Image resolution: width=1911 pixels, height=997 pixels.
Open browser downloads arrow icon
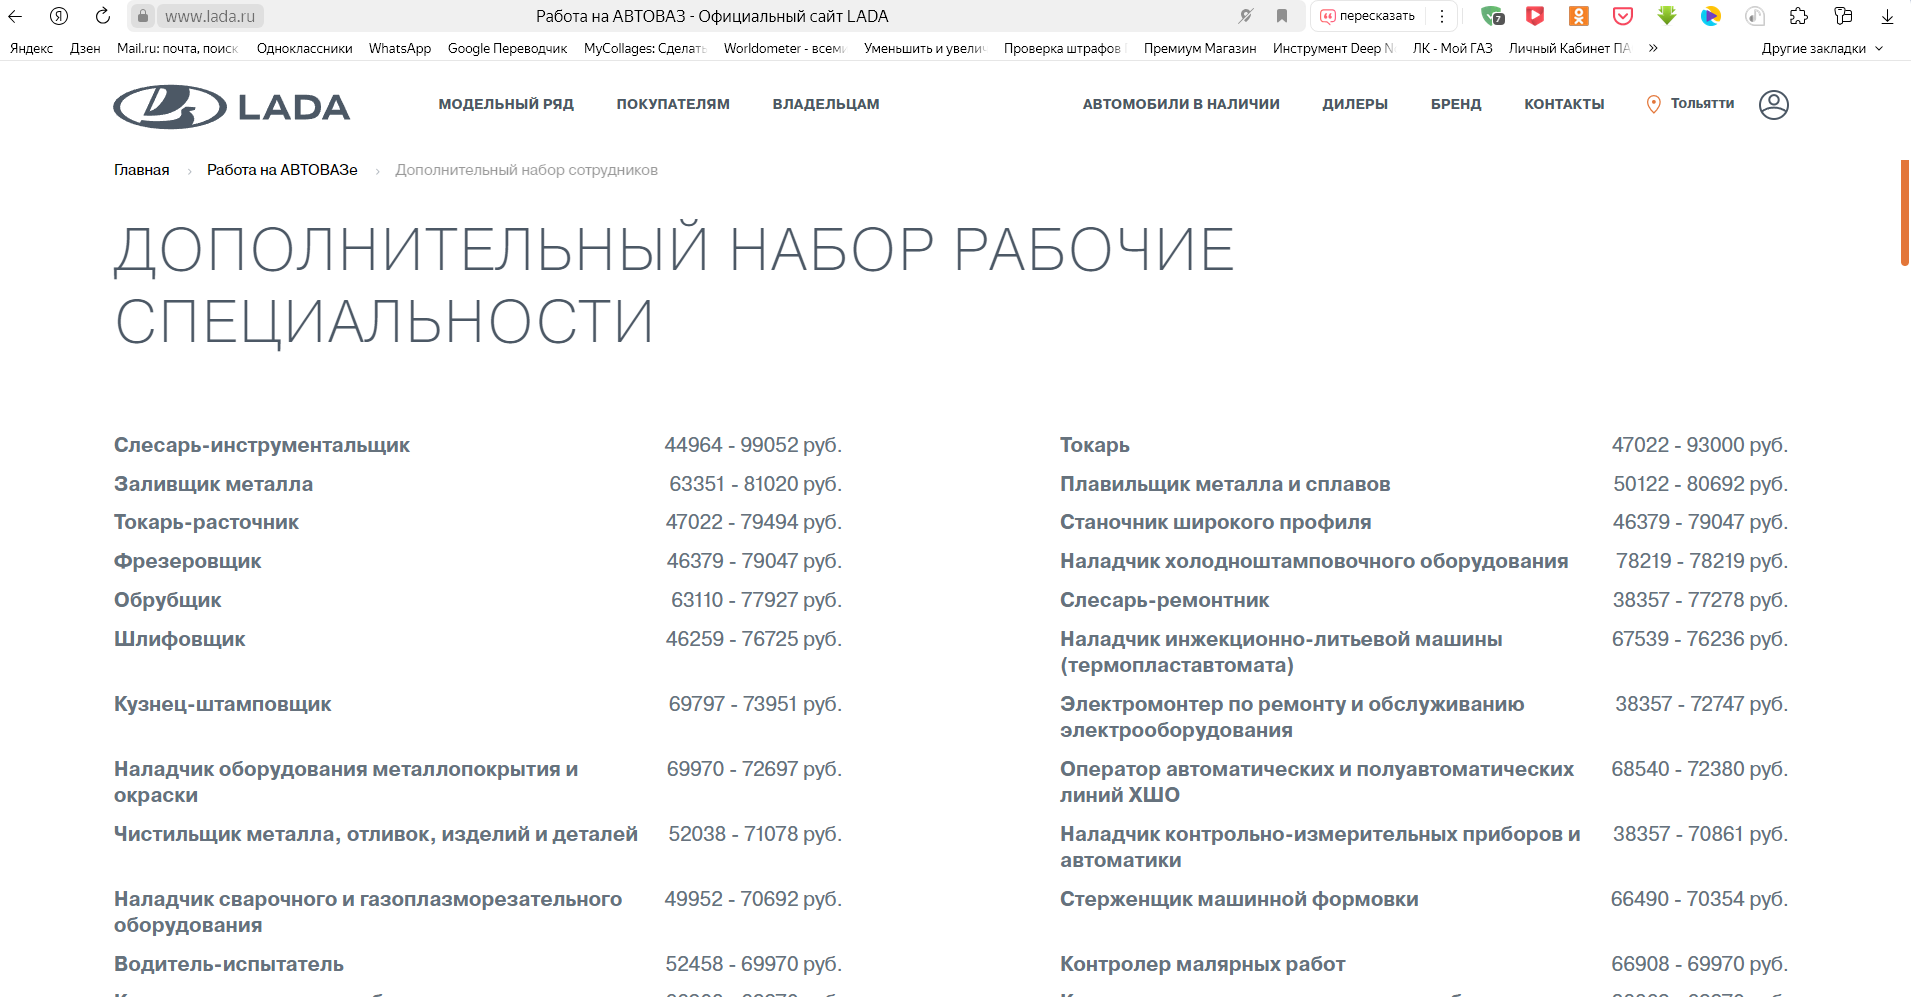point(1887,16)
